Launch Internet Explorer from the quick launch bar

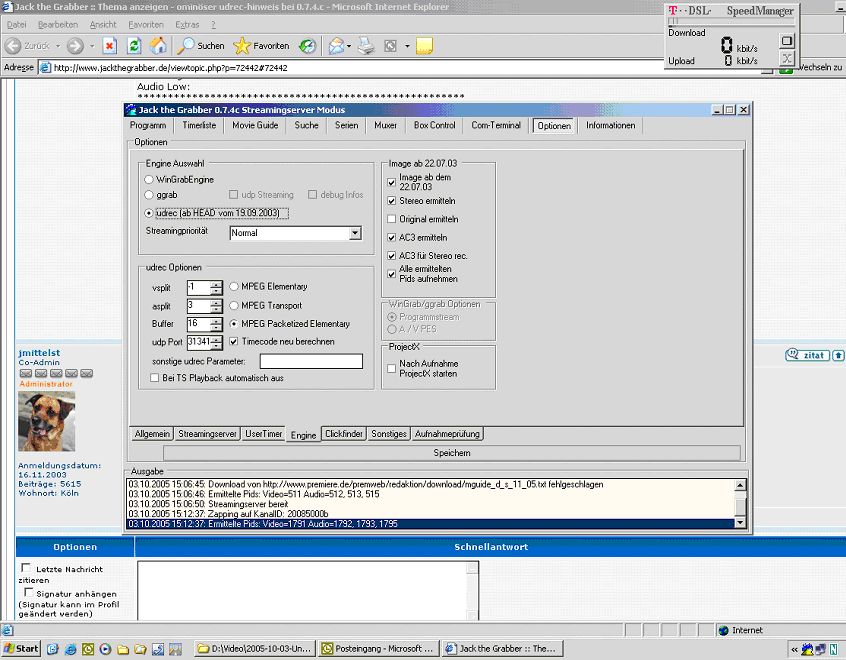click(x=70, y=649)
